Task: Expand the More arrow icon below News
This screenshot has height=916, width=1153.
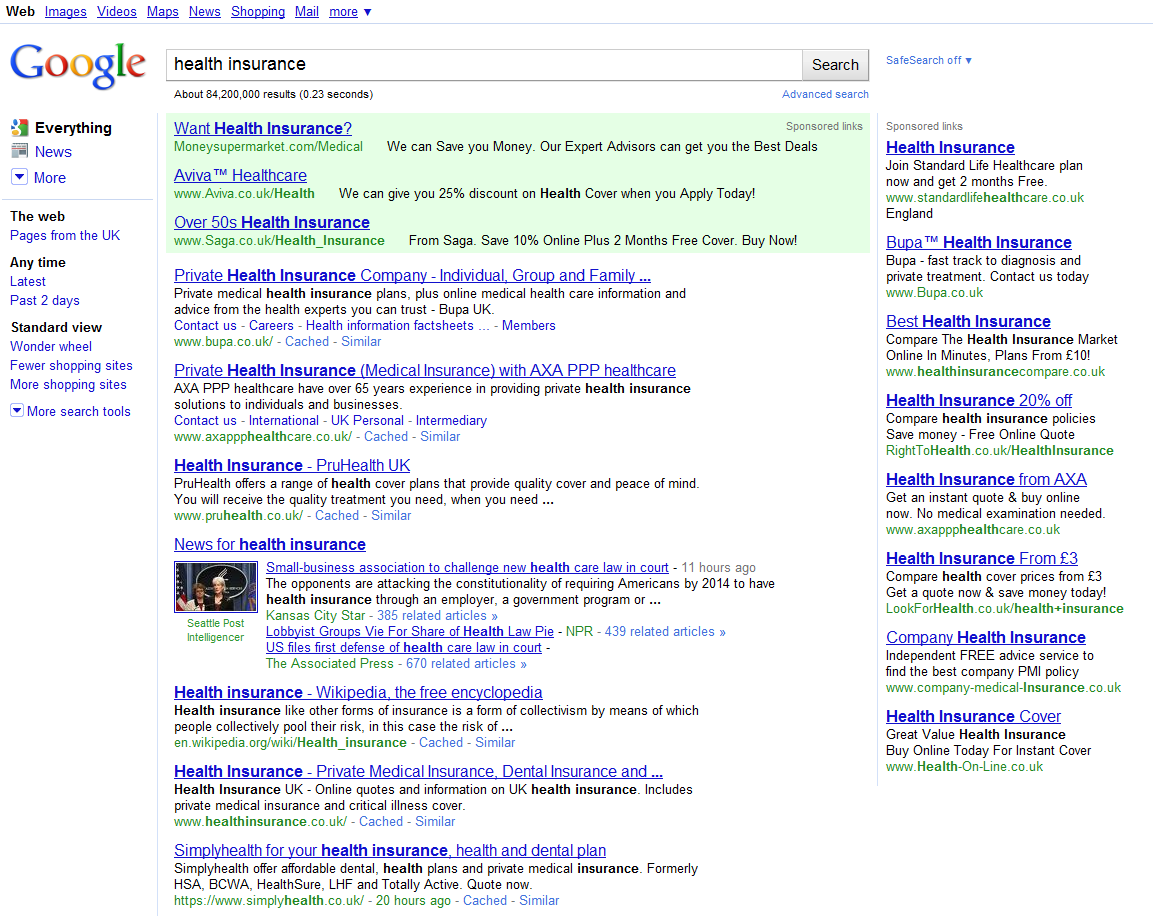Action: (20, 177)
